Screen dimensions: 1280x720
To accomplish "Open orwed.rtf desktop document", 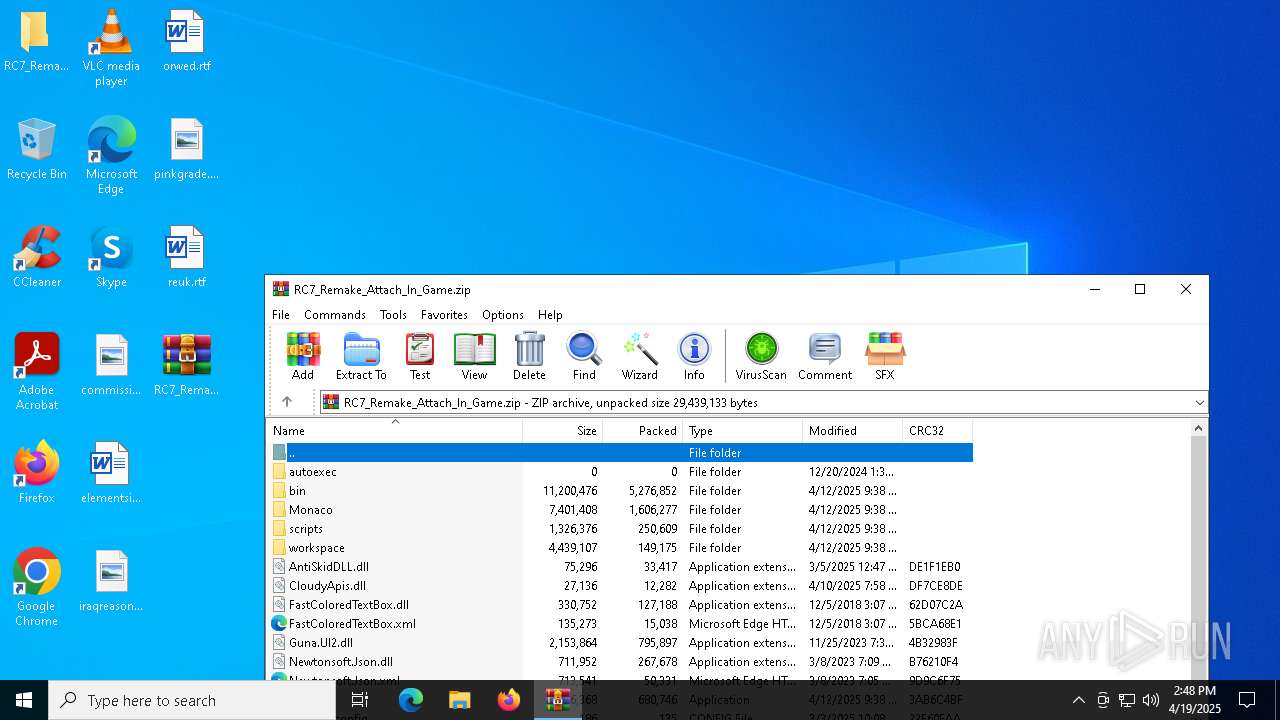I will [x=186, y=42].
